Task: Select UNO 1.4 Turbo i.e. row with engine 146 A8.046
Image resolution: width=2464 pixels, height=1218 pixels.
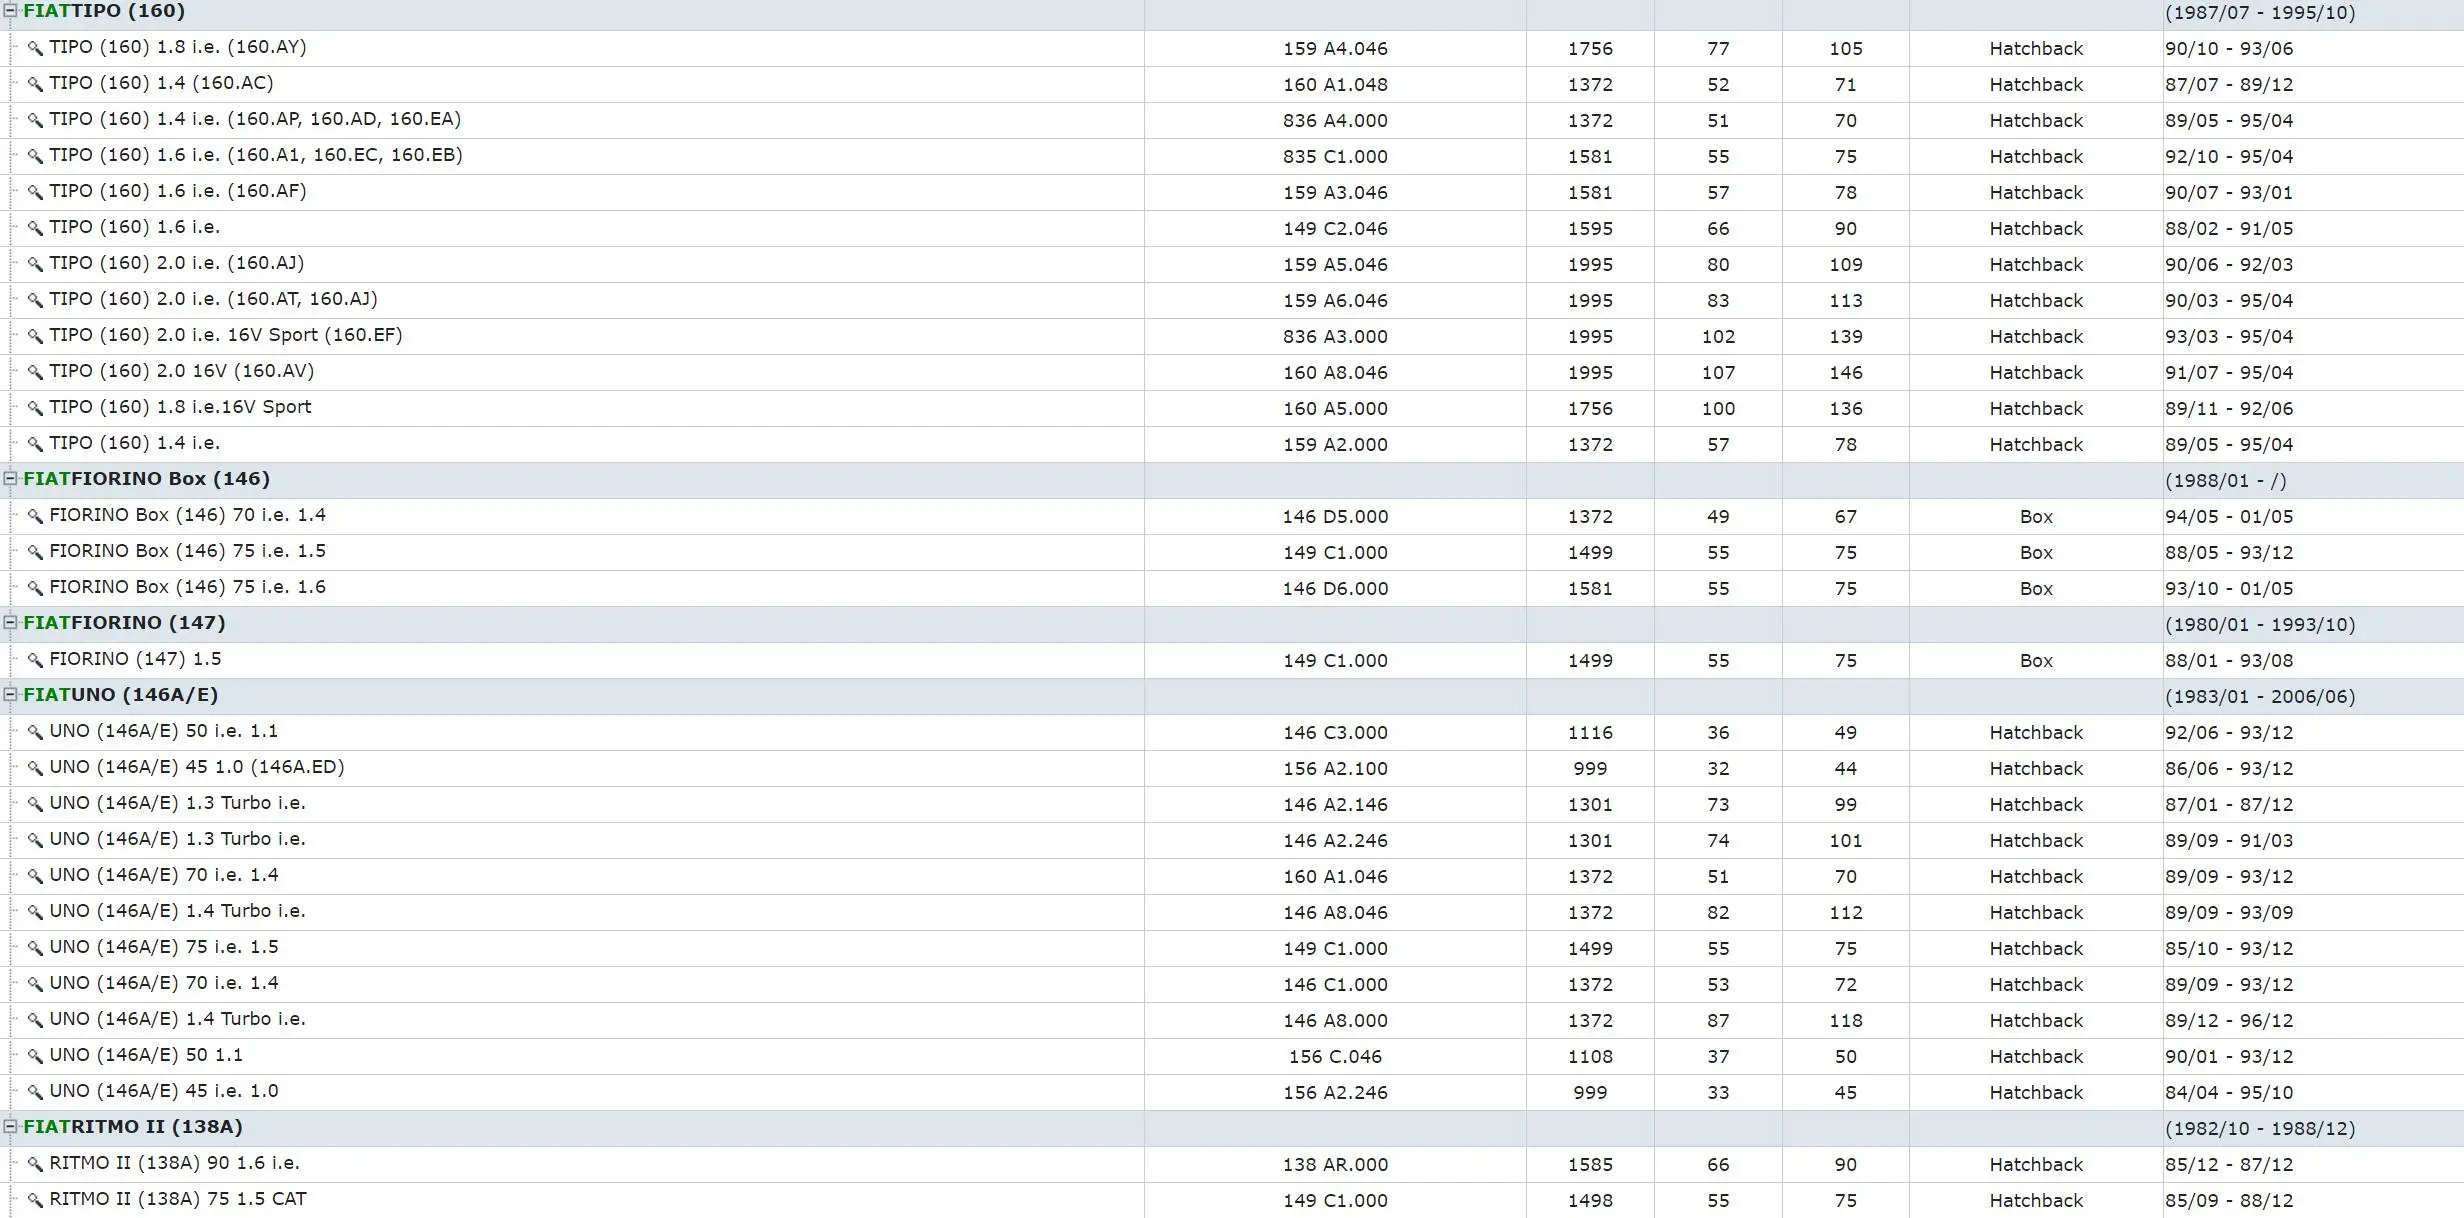Action: pos(1232,912)
